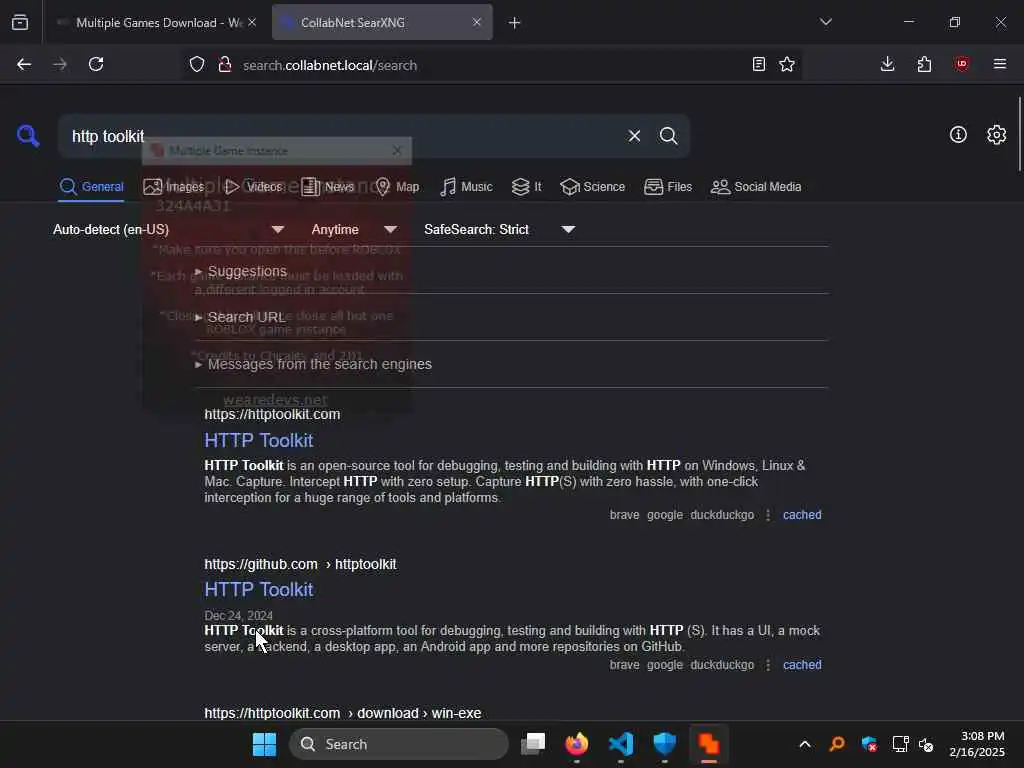Submit search with magnifier button

[x=668, y=136]
